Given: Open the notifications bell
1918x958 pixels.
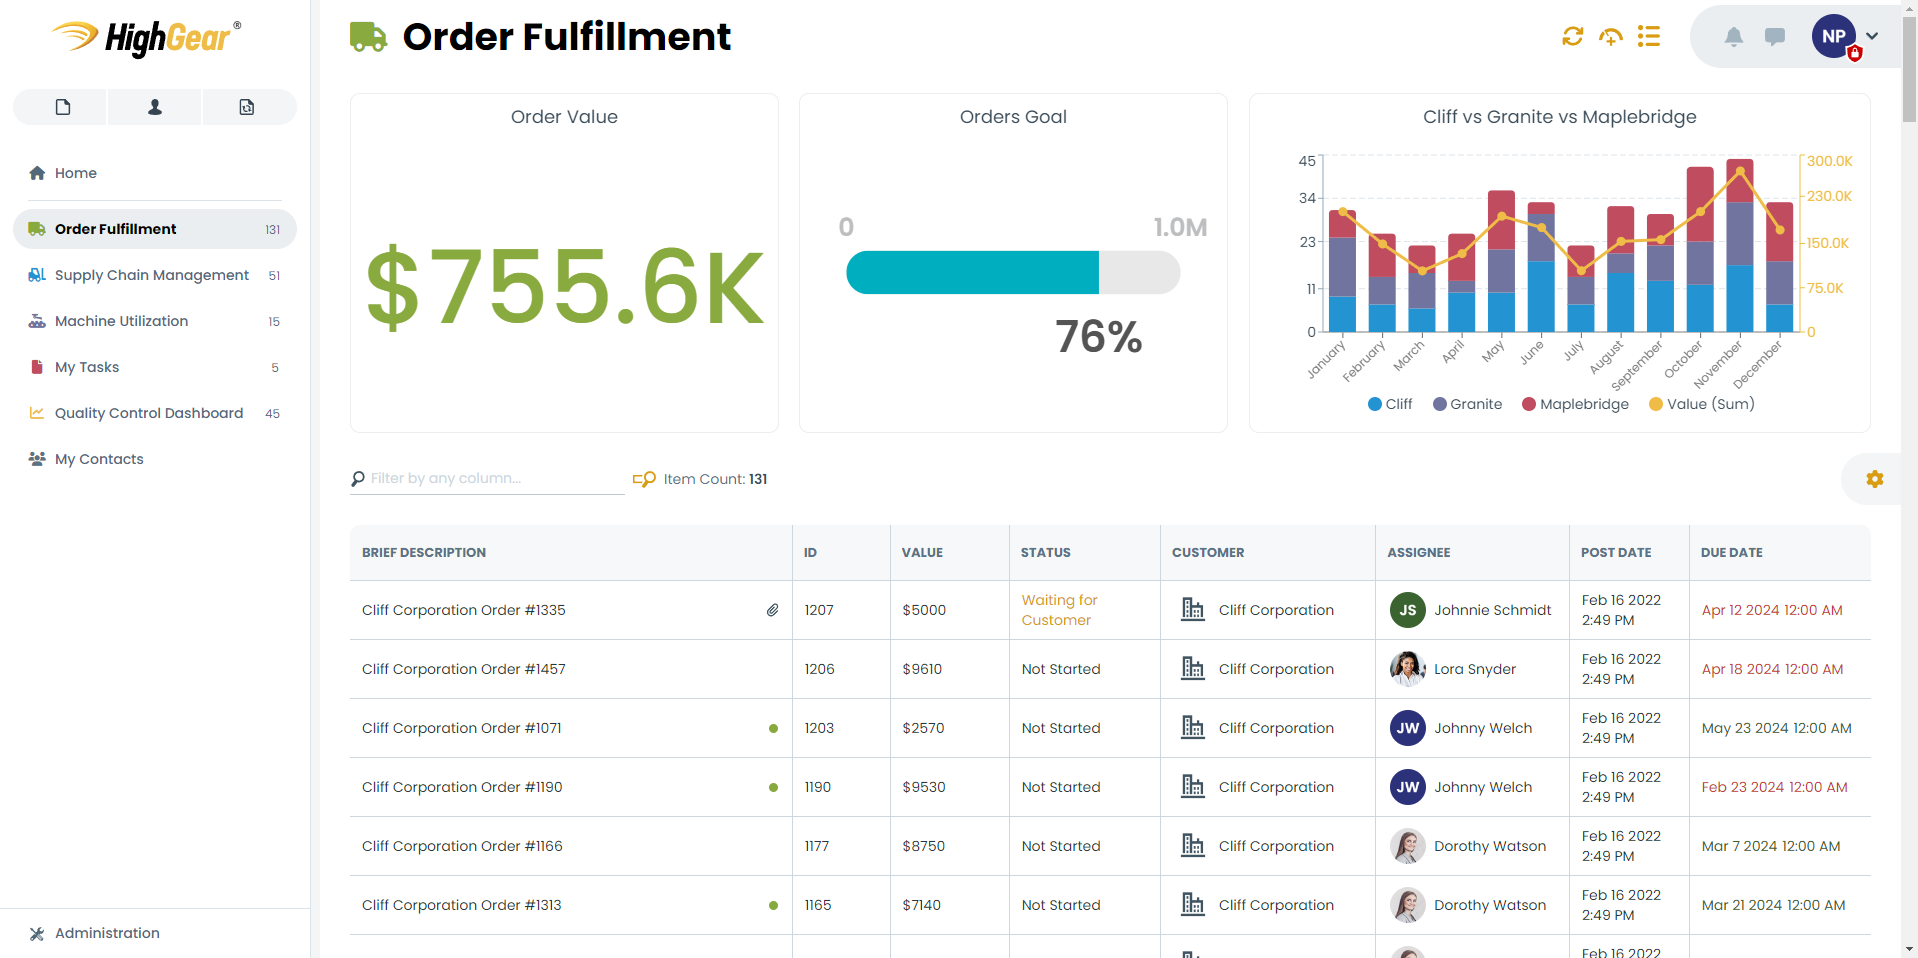Looking at the screenshot, I should 1734,37.
